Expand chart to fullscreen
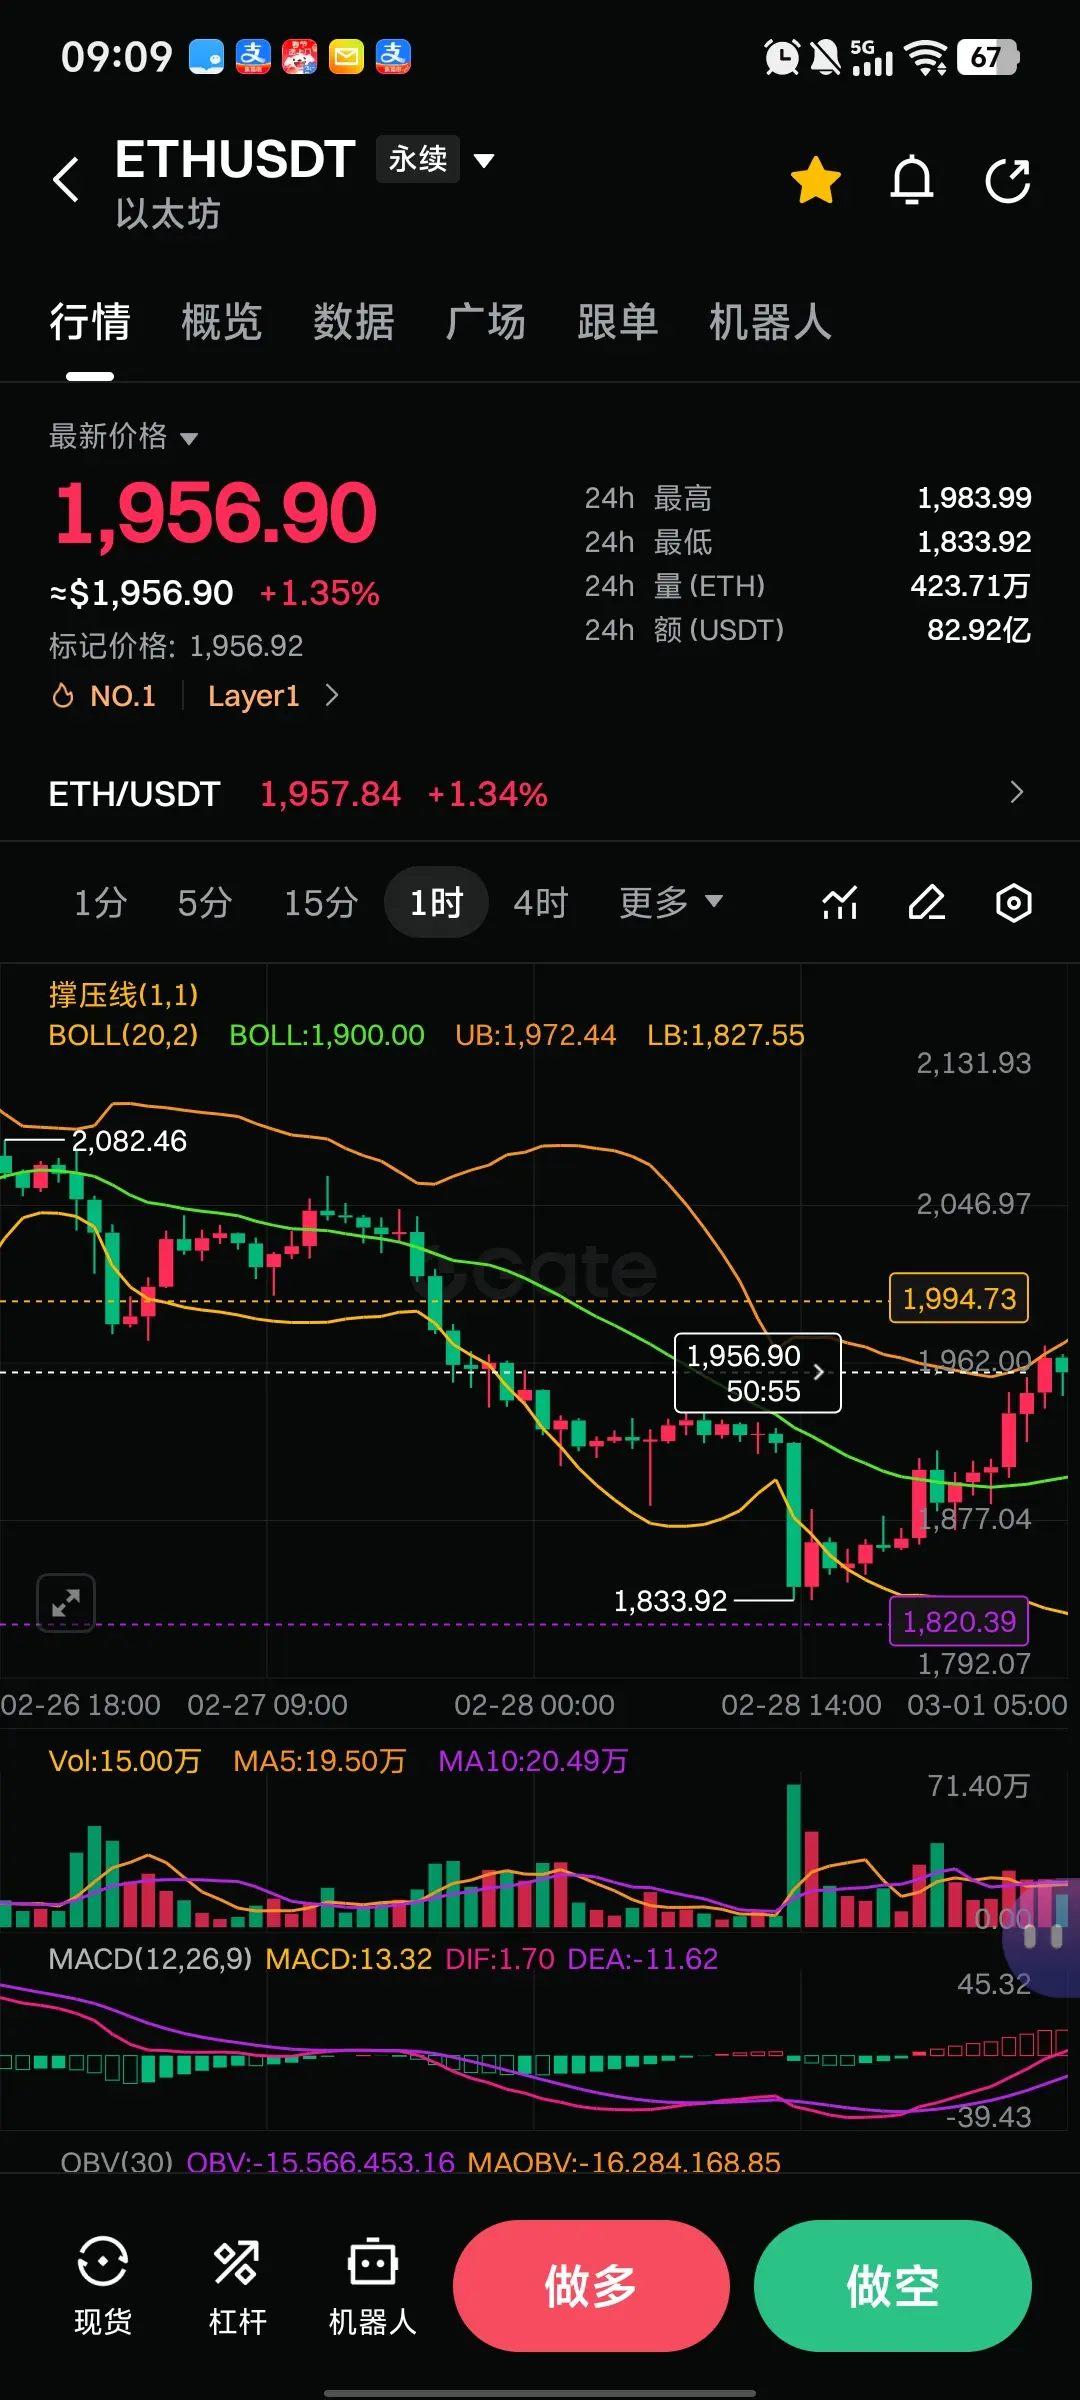 [x=66, y=1603]
